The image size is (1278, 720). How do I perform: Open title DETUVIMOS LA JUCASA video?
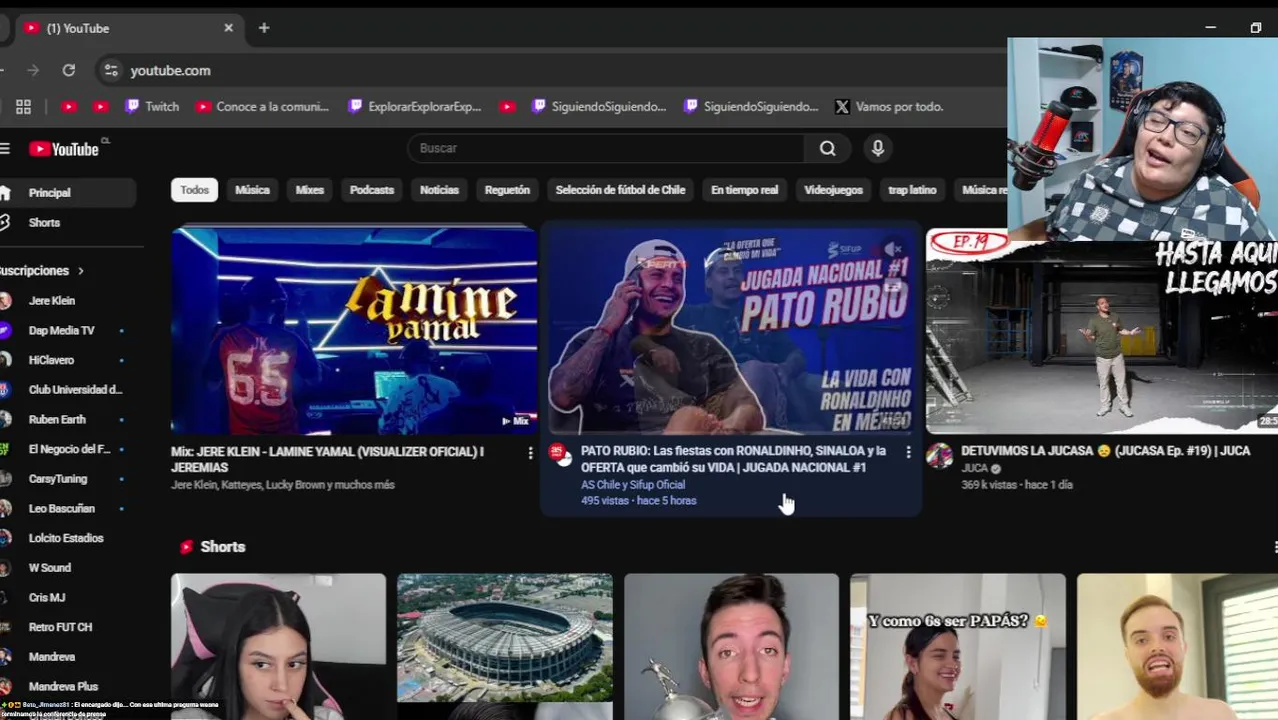coord(1105,451)
